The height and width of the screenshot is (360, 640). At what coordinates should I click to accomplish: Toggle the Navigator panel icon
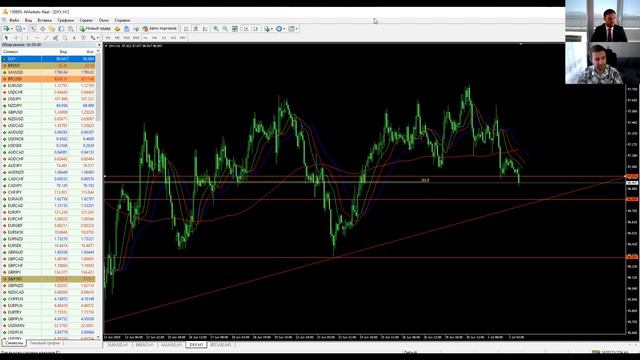[x=52, y=29]
